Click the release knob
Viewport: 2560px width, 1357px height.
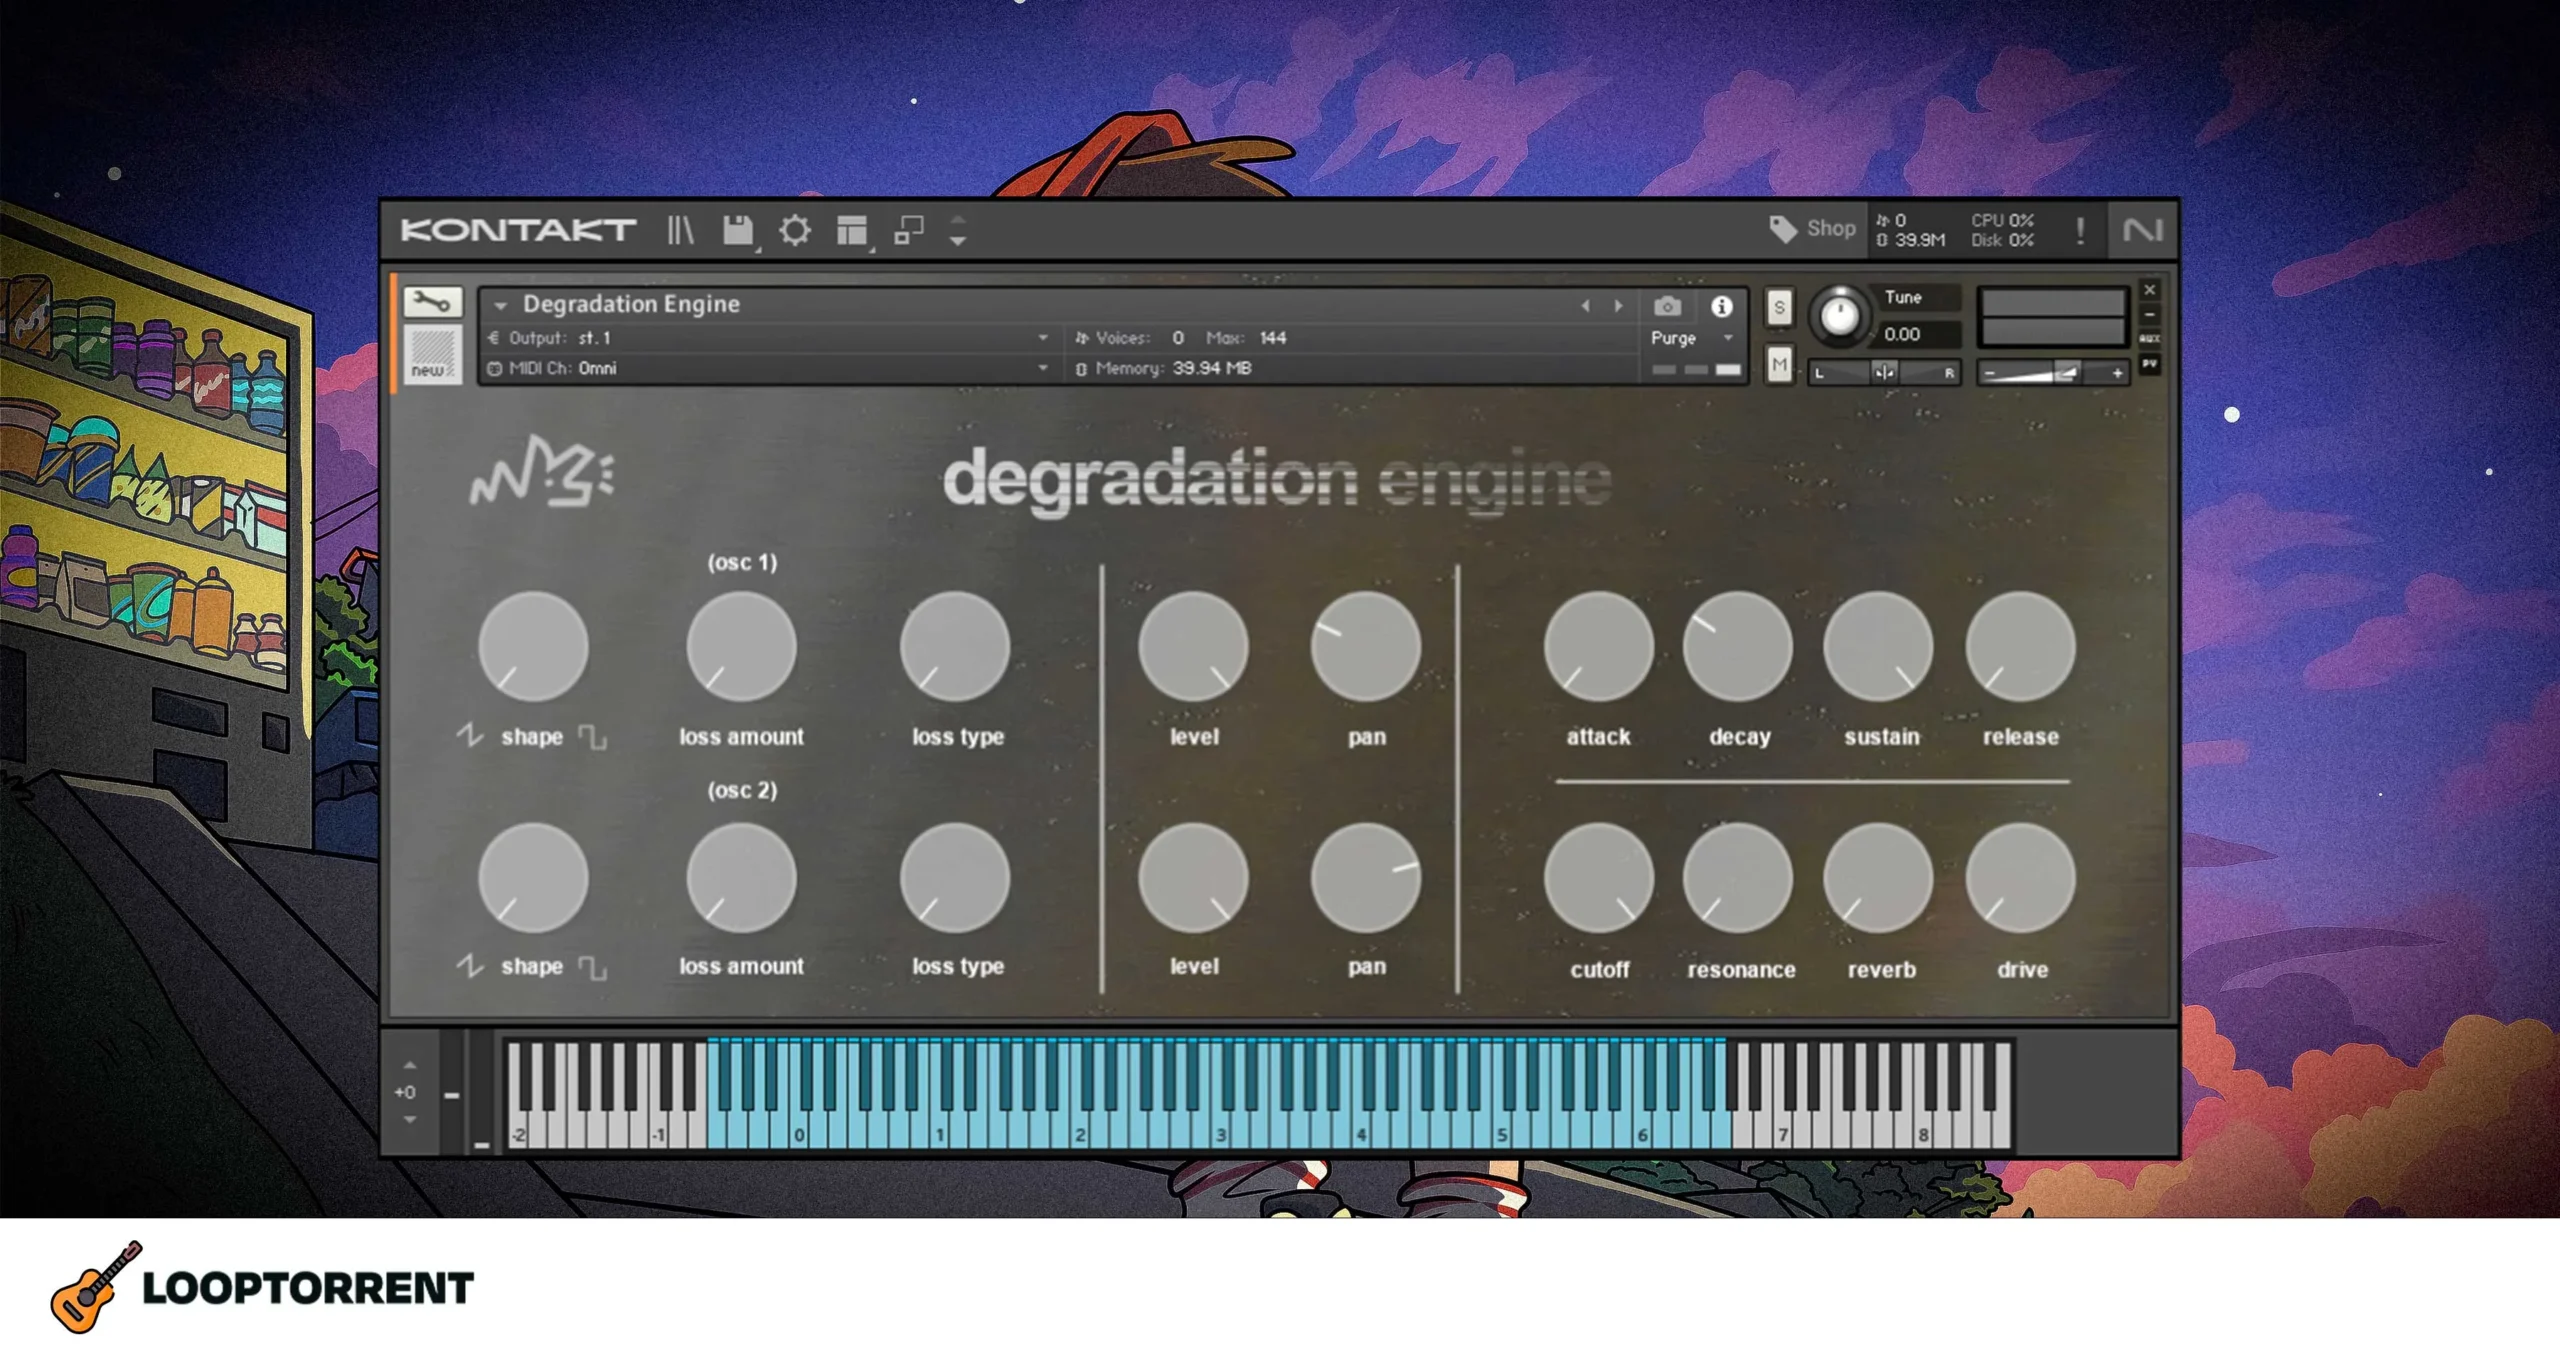(2021, 646)
